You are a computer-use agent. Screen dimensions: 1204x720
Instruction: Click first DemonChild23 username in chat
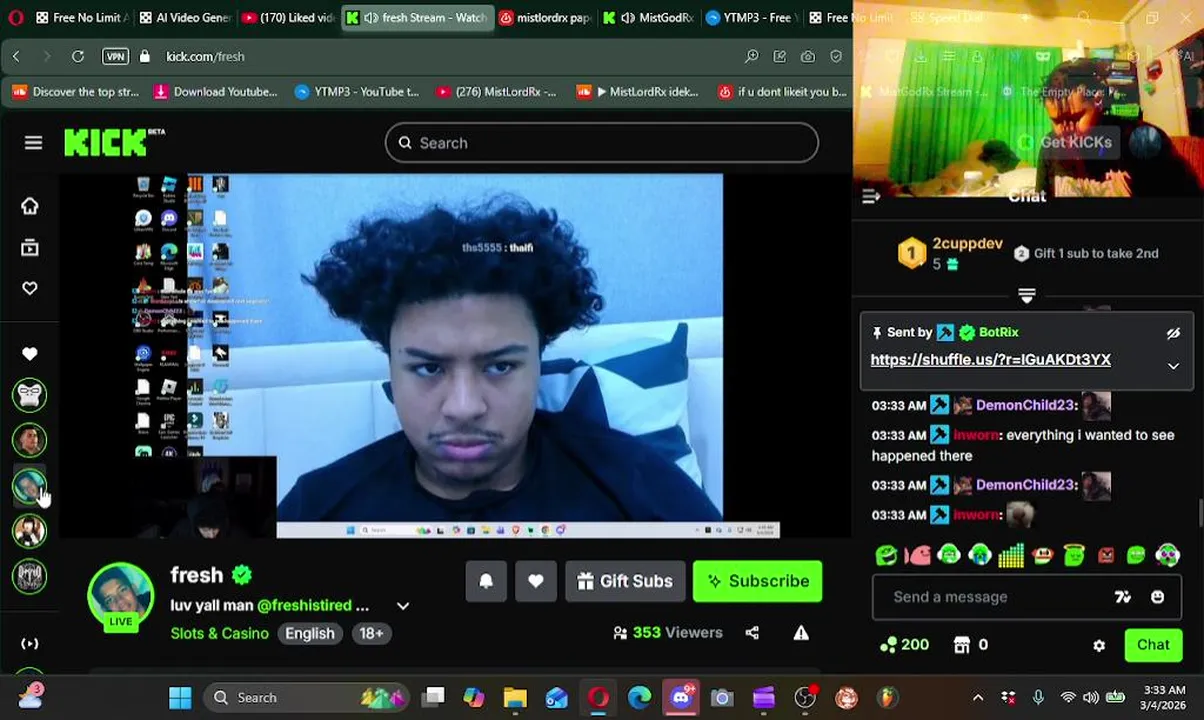pos(1025,405)
